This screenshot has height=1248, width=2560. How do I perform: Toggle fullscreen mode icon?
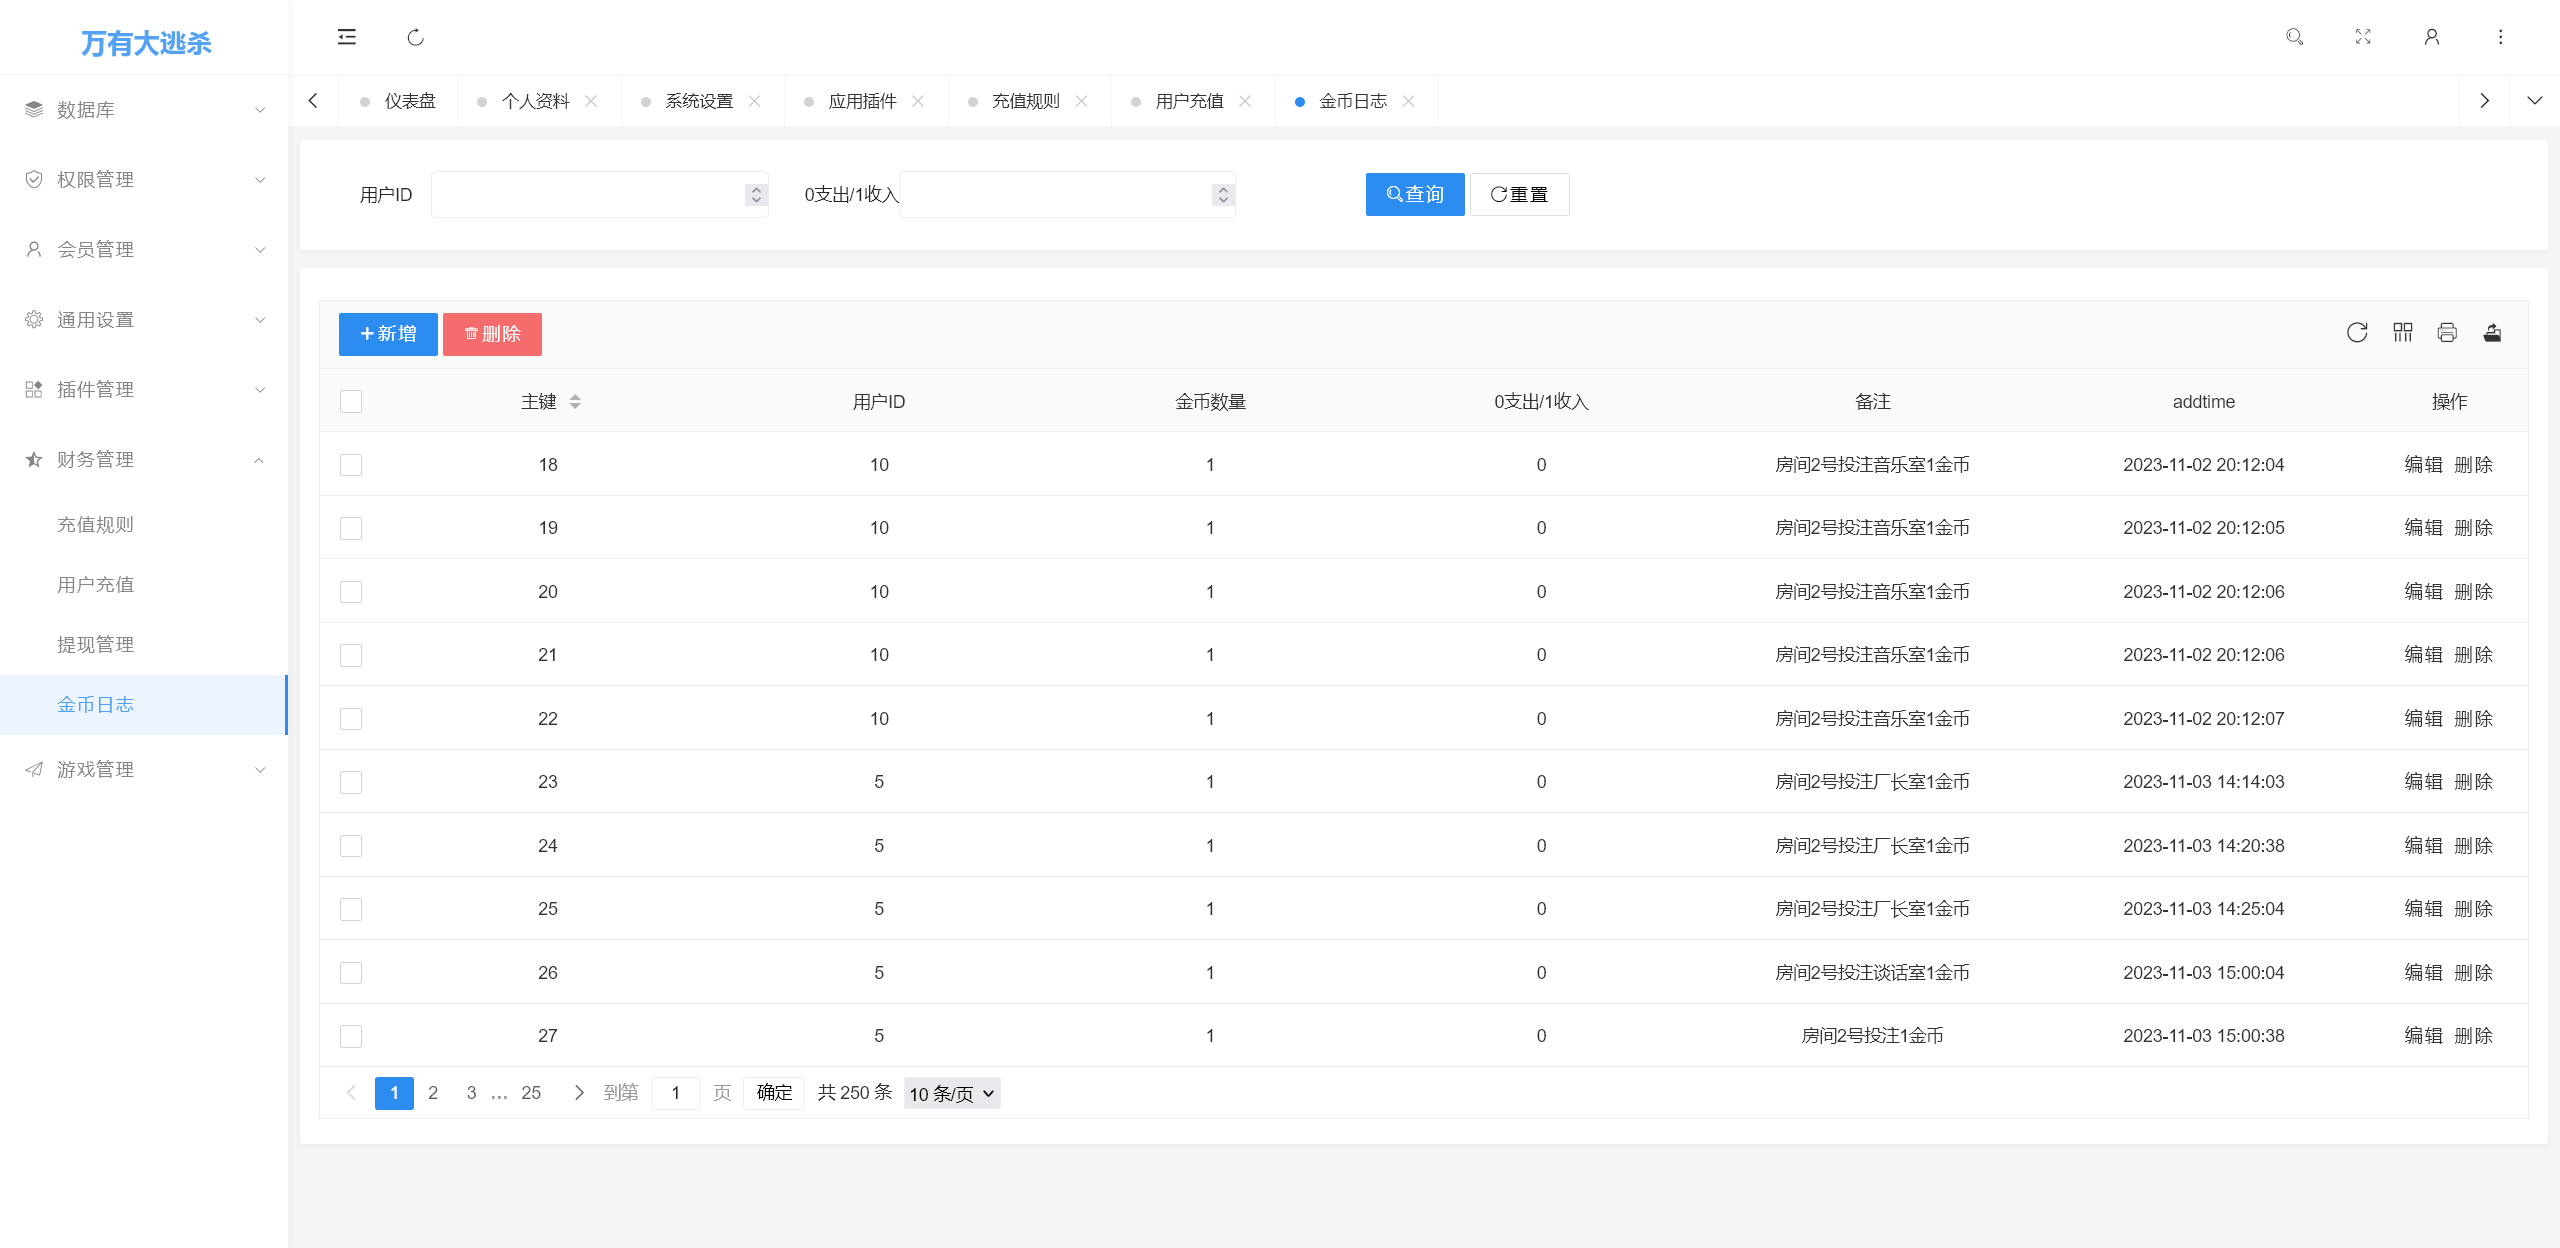(x=2363, y=37)
